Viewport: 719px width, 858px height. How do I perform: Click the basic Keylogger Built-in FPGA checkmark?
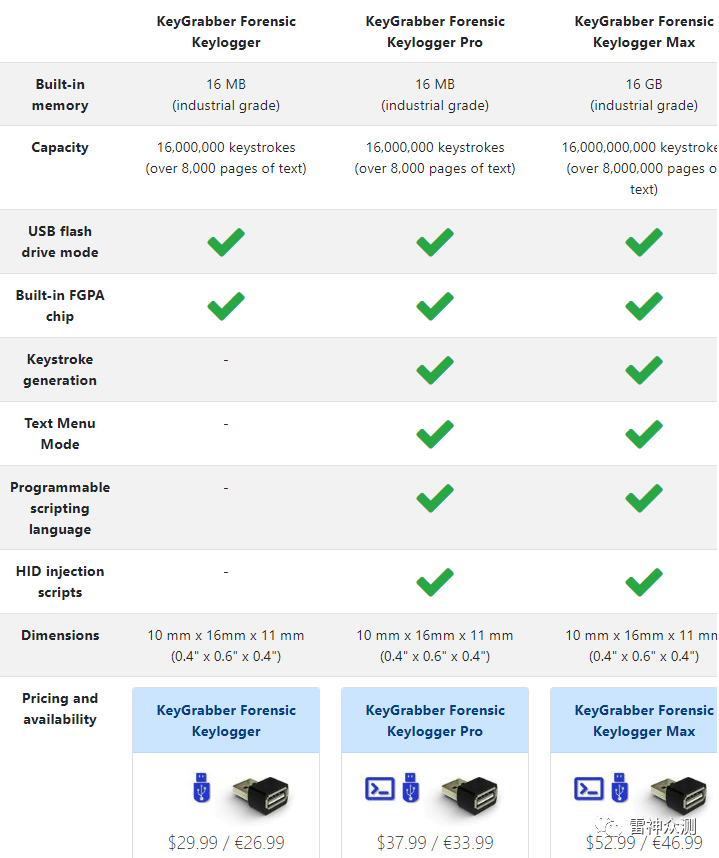[x=226, y=306]
